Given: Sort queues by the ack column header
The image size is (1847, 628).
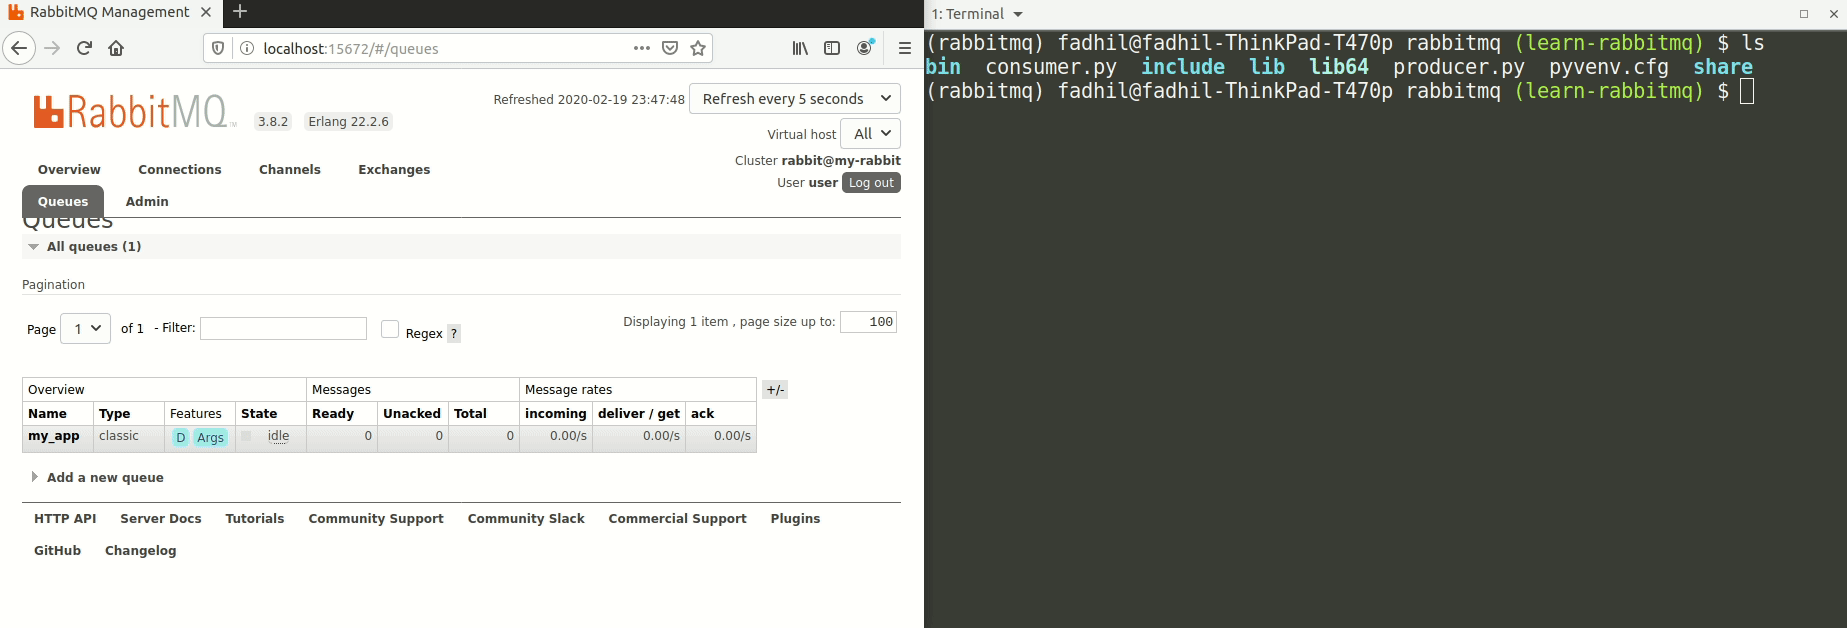Looking at the screenshot, I should (x=703, y=413).
